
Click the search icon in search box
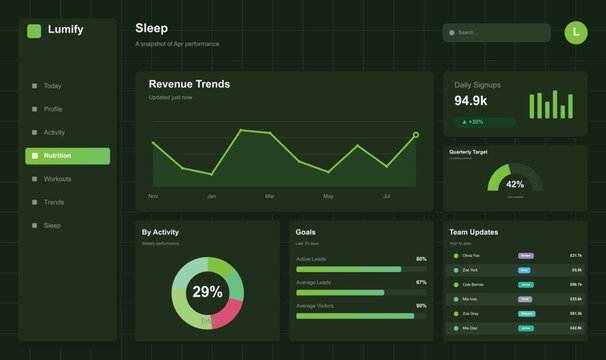tap(452, 33)
